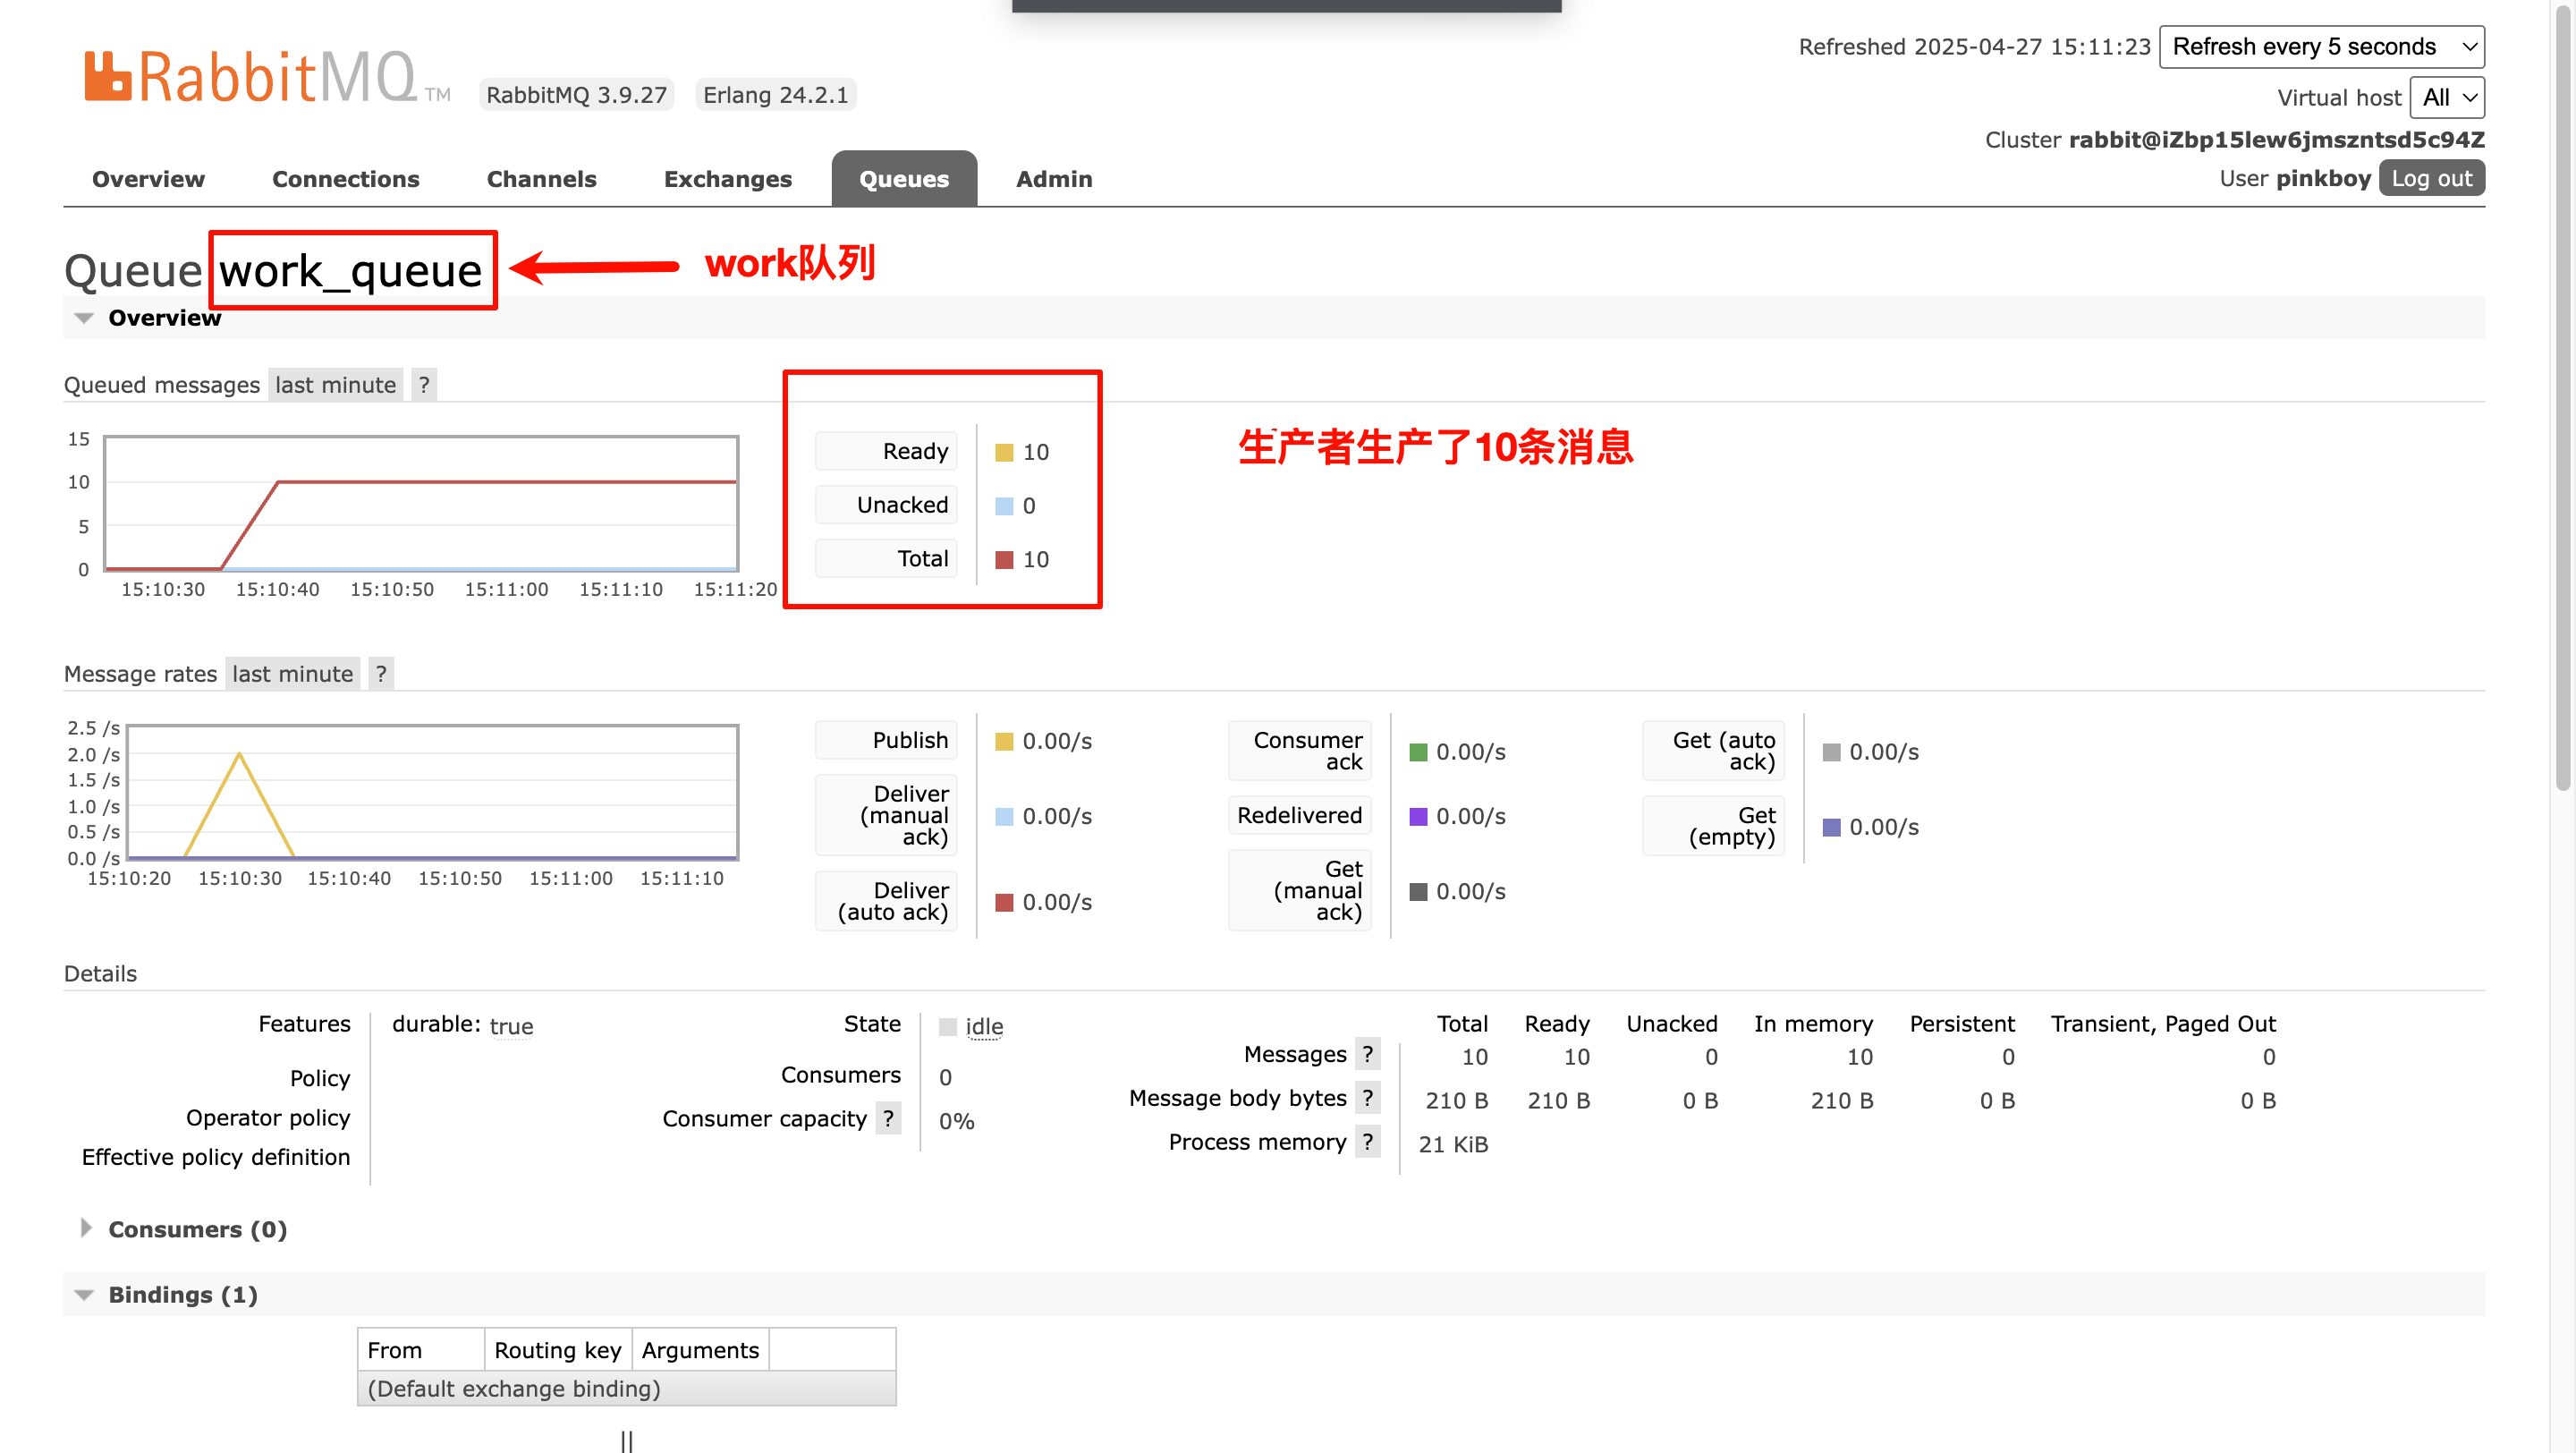Collapse the Bindings (1) section
Screen dimensions: 2576x1453
[x=182, y=1295]
